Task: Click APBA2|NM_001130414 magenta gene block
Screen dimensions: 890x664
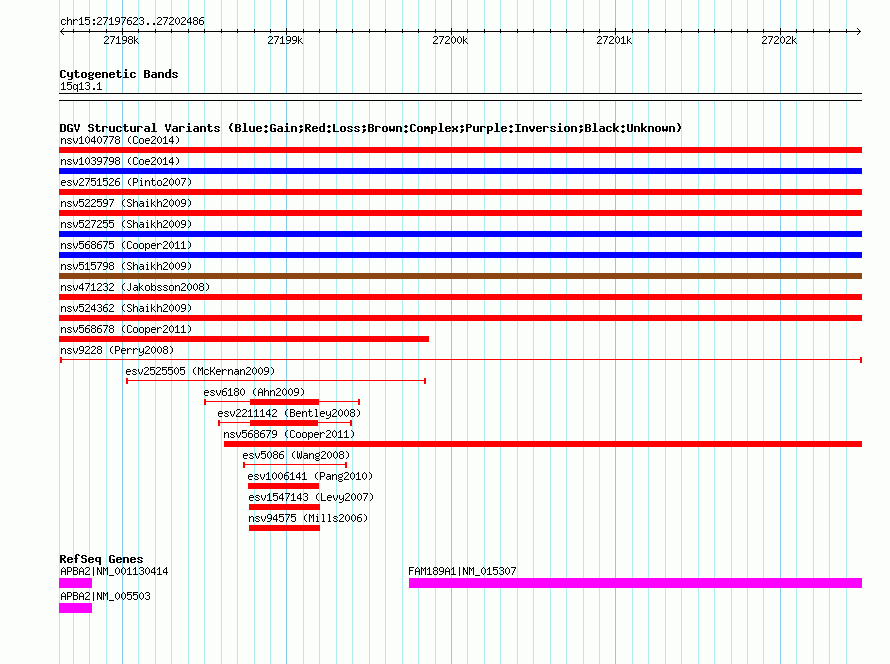Action: [x=75, y=583]
